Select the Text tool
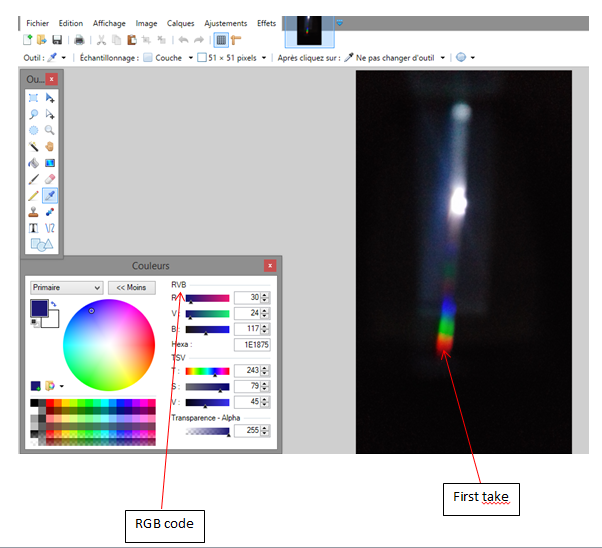 pyautogui.click(x=33, y=228)
